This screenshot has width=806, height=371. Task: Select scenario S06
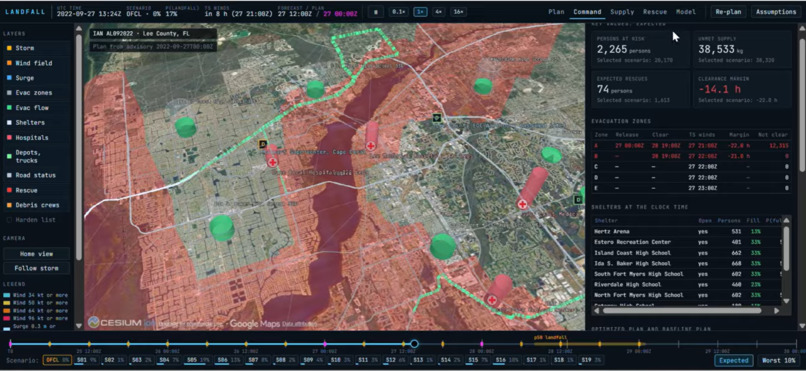pyautogui.click(x=228, y=361)
